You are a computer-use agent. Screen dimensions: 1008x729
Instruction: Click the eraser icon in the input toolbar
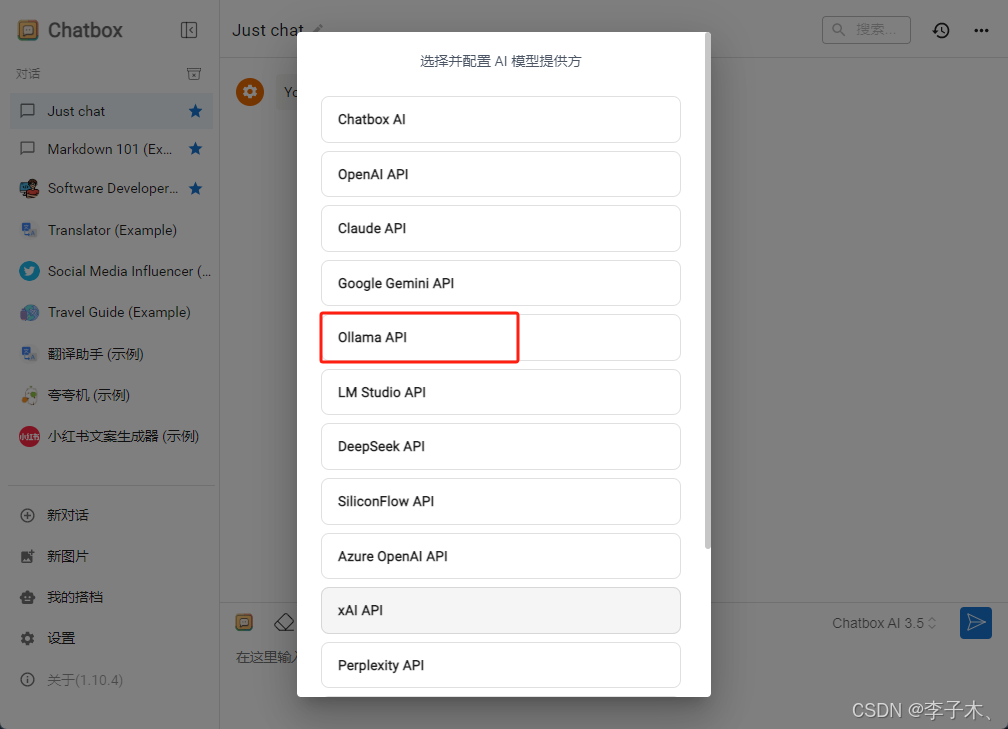284,622
